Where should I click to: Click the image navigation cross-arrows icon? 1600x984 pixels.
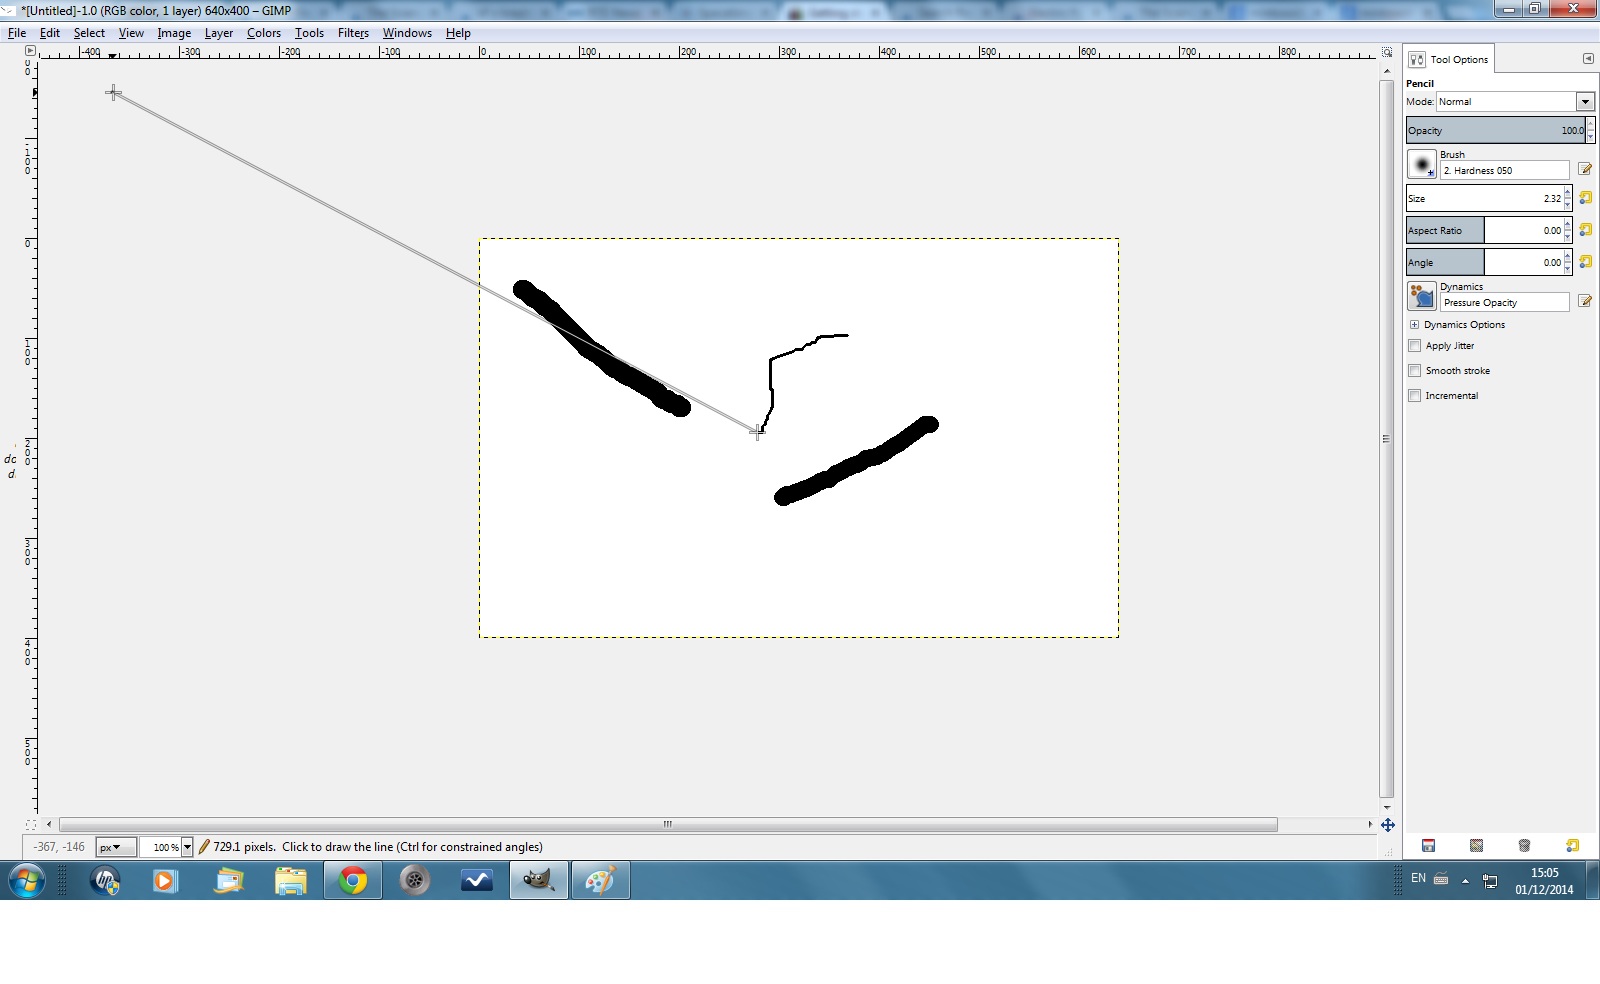1388,825
